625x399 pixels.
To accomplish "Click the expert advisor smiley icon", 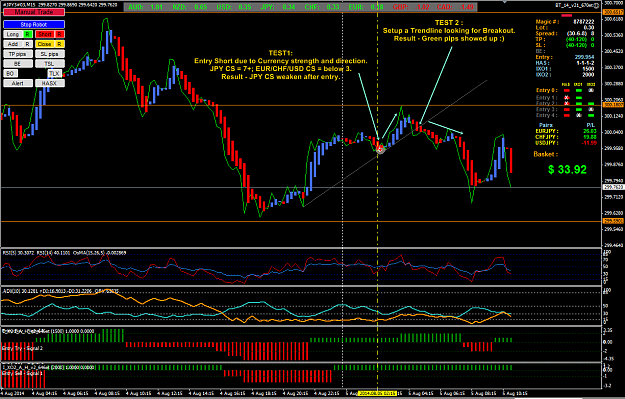I will pos(597,5).
